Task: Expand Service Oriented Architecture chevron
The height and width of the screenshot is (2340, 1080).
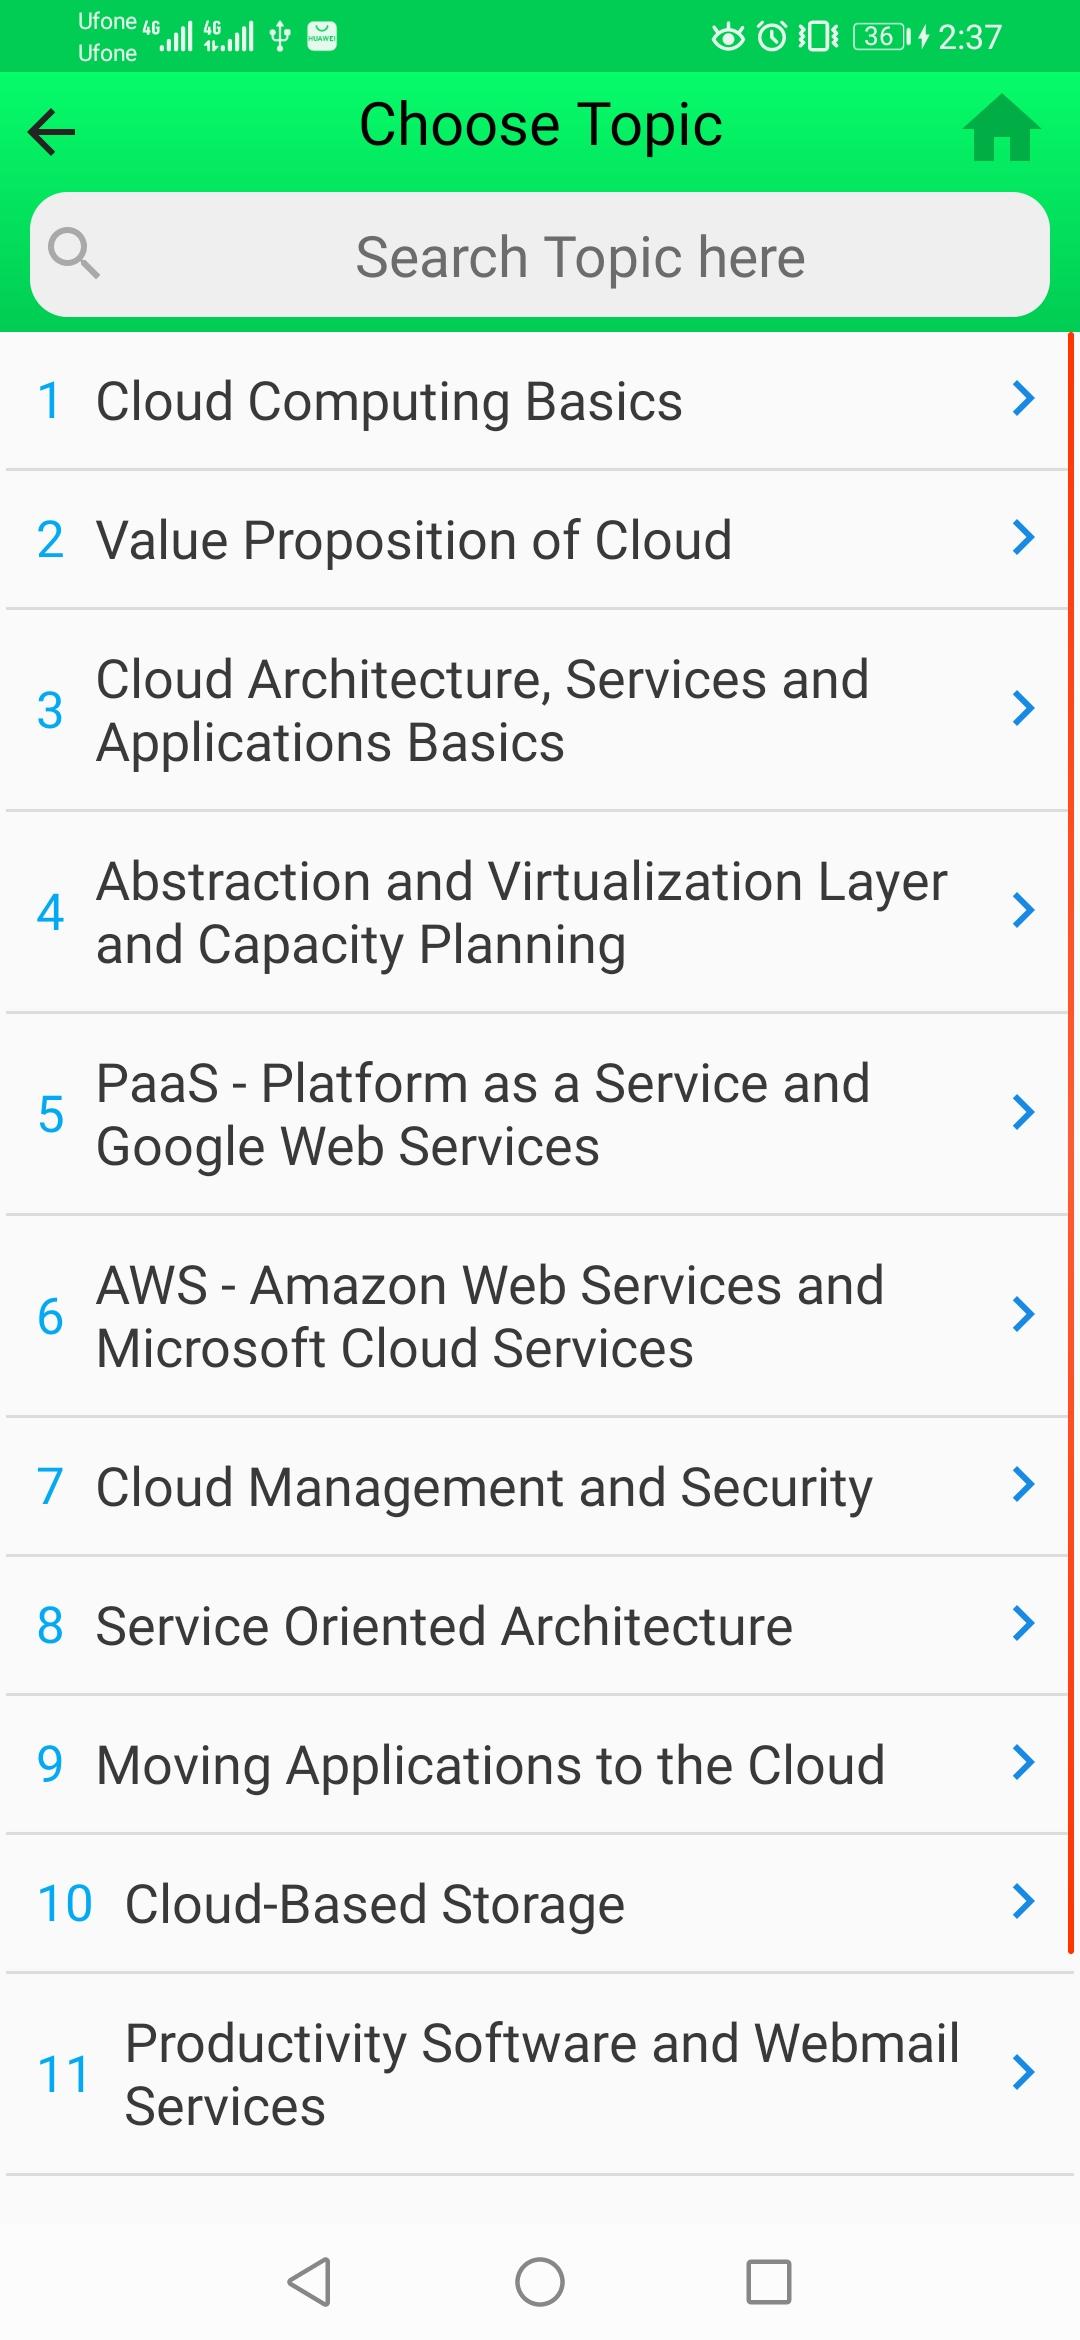Action: click(1023, 1623)
